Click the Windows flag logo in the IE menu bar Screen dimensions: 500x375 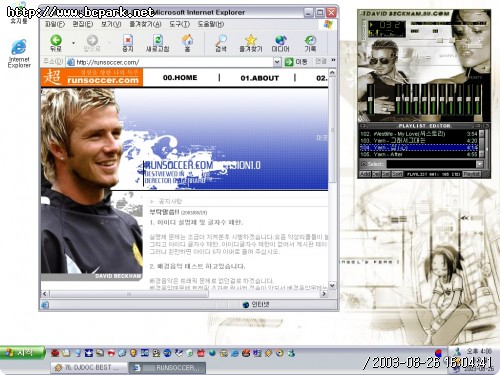(328, 24)
